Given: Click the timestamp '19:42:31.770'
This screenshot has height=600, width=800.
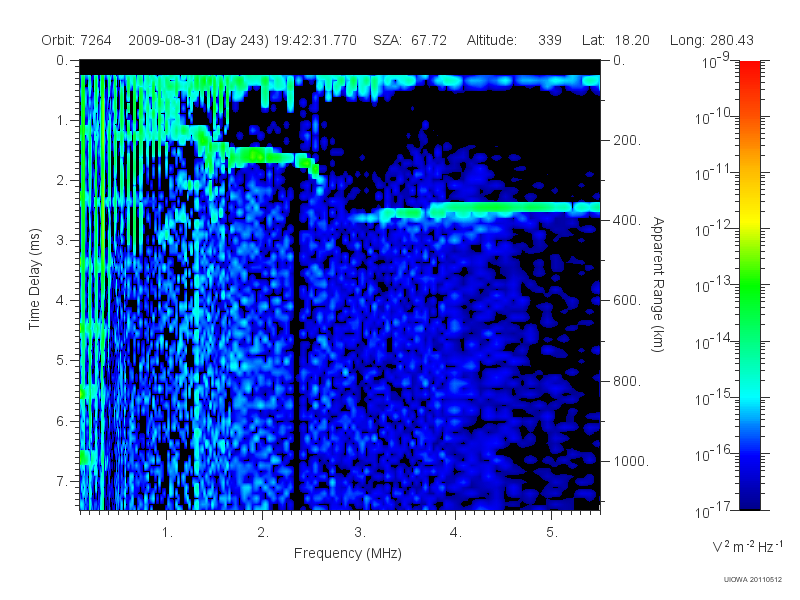Looking at the screenshot, I should pos(315,40).
